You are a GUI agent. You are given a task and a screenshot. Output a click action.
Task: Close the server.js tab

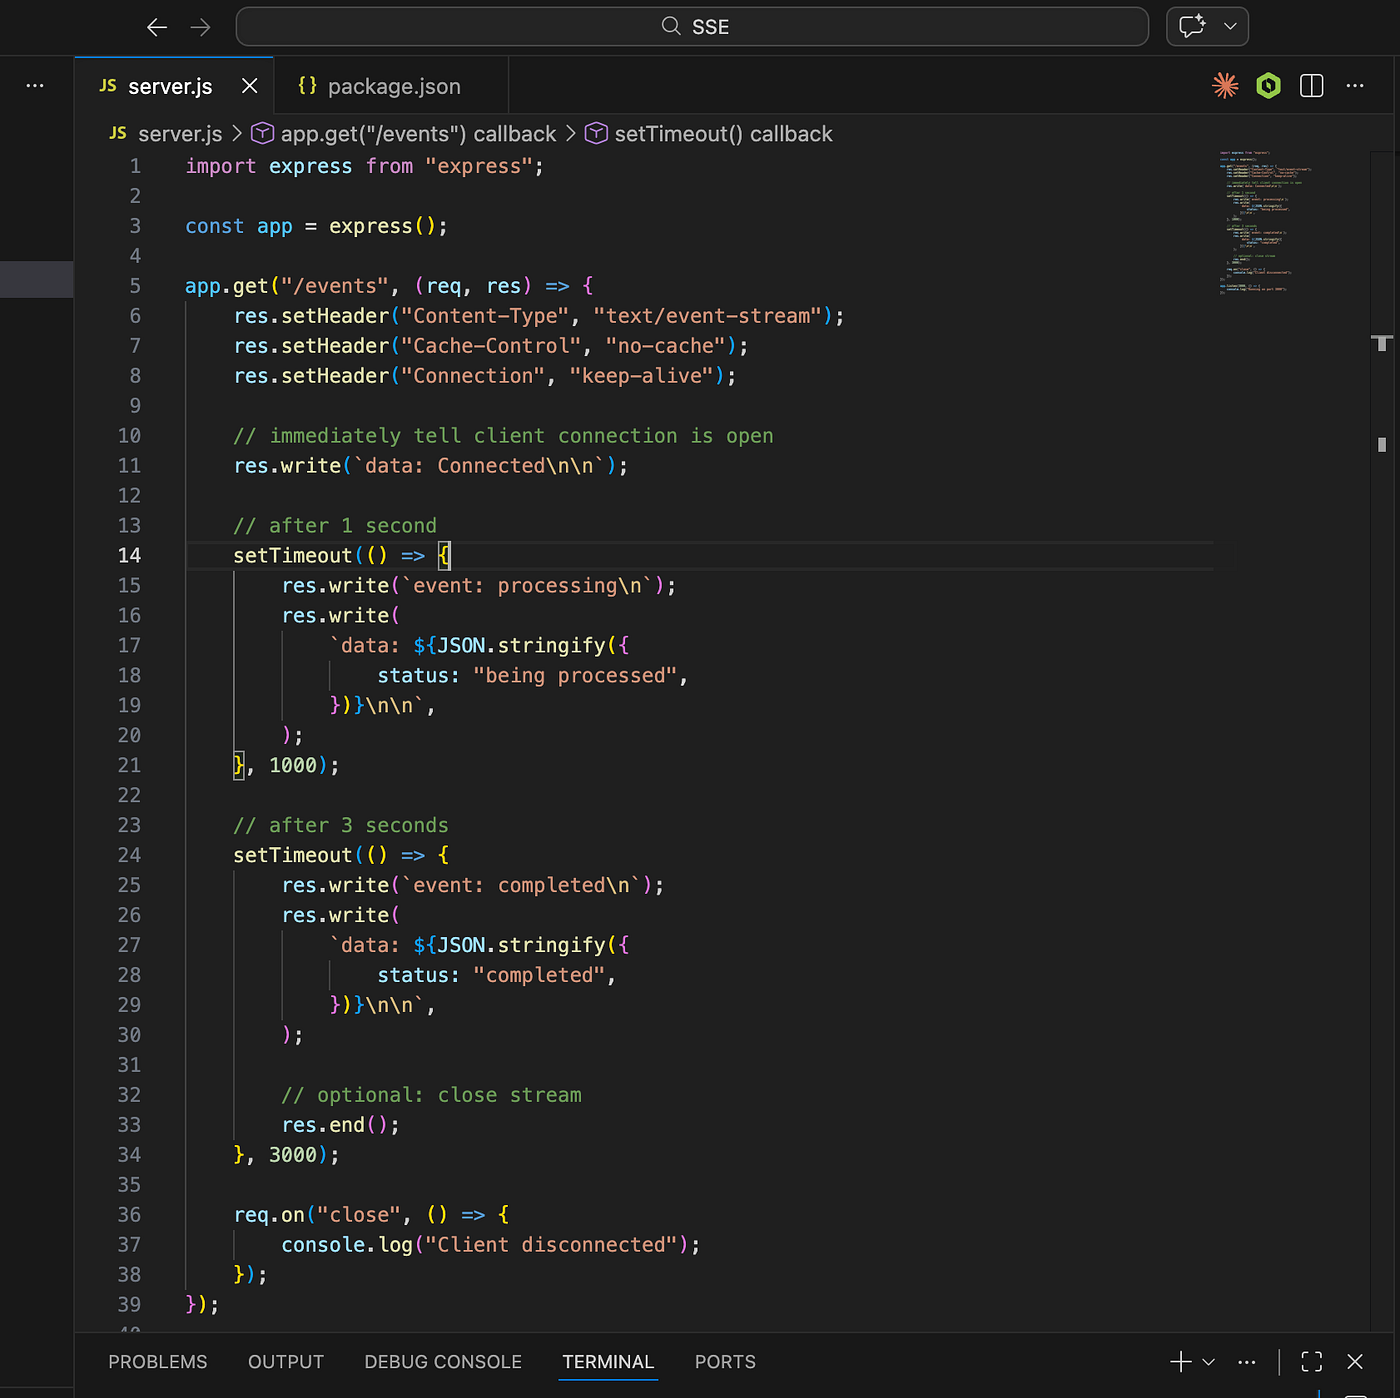250,86
